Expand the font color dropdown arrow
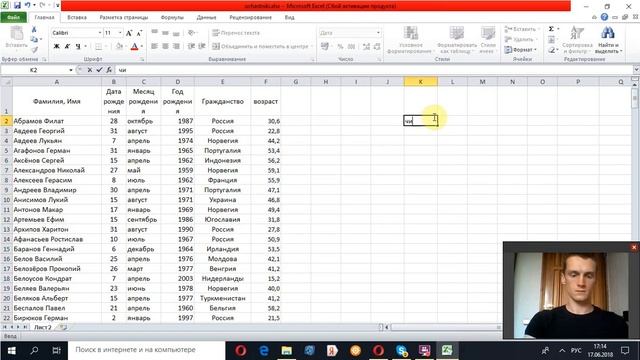This screenshot has width=640, height=360. (x=142, y=47)
